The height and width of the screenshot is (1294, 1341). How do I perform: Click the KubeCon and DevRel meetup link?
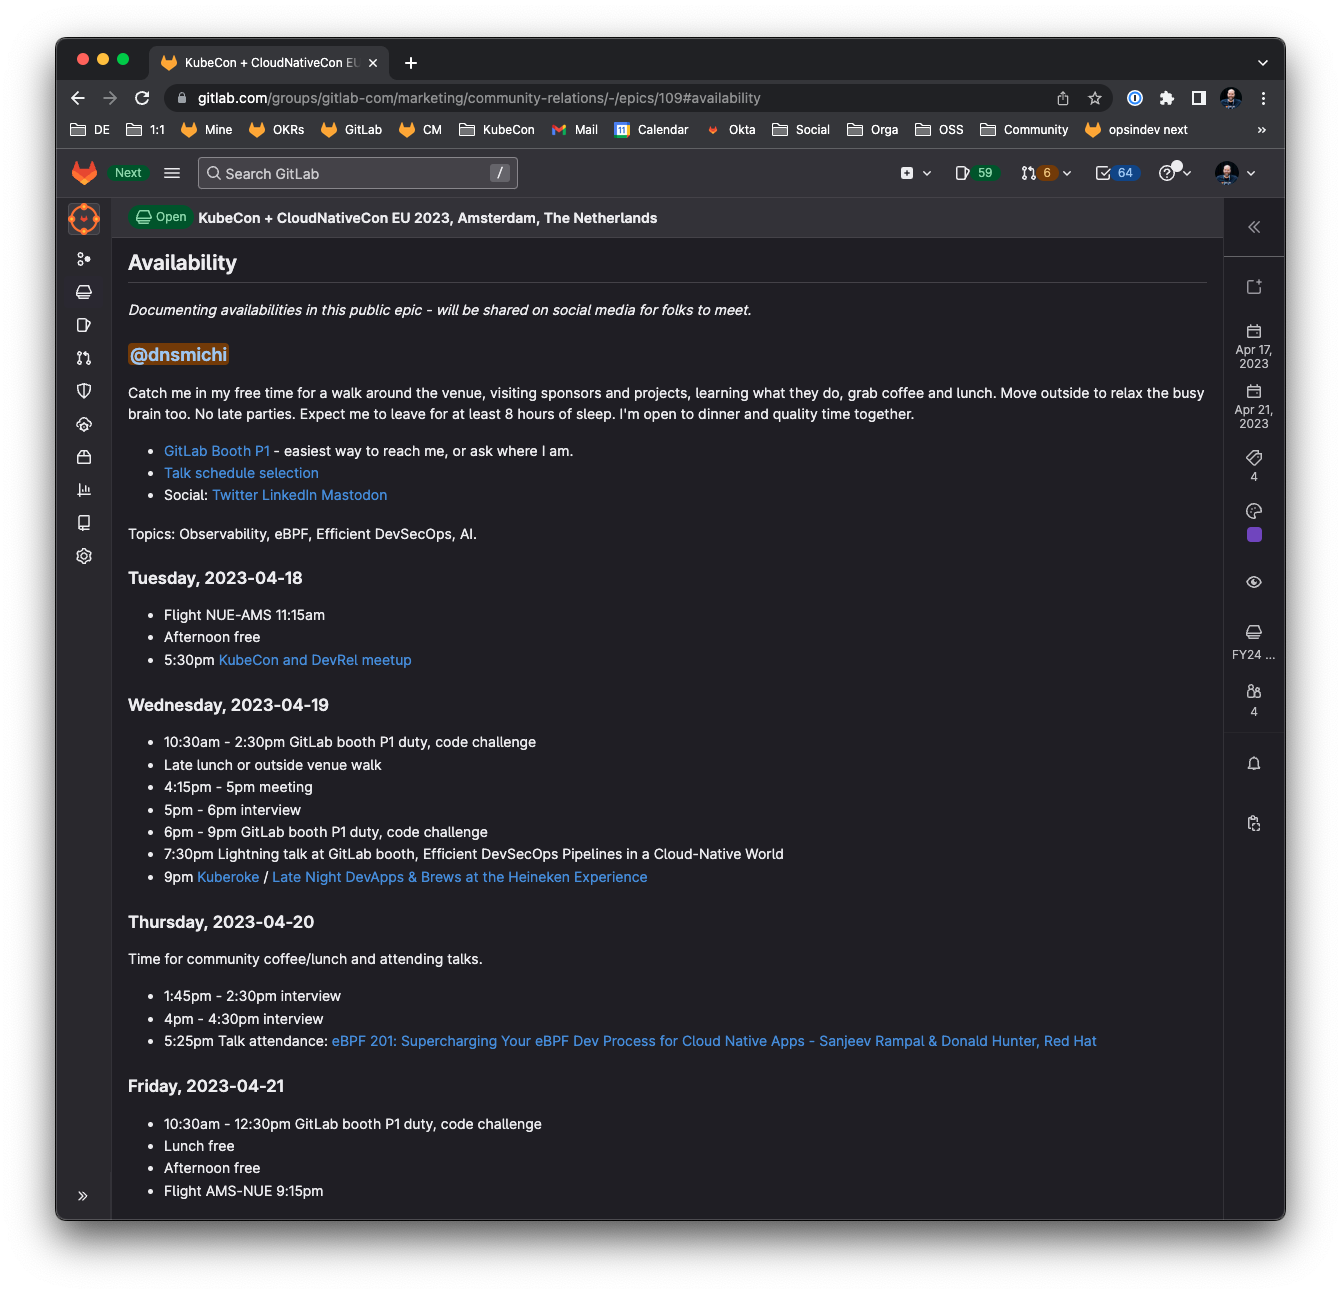tap(315, 660)
